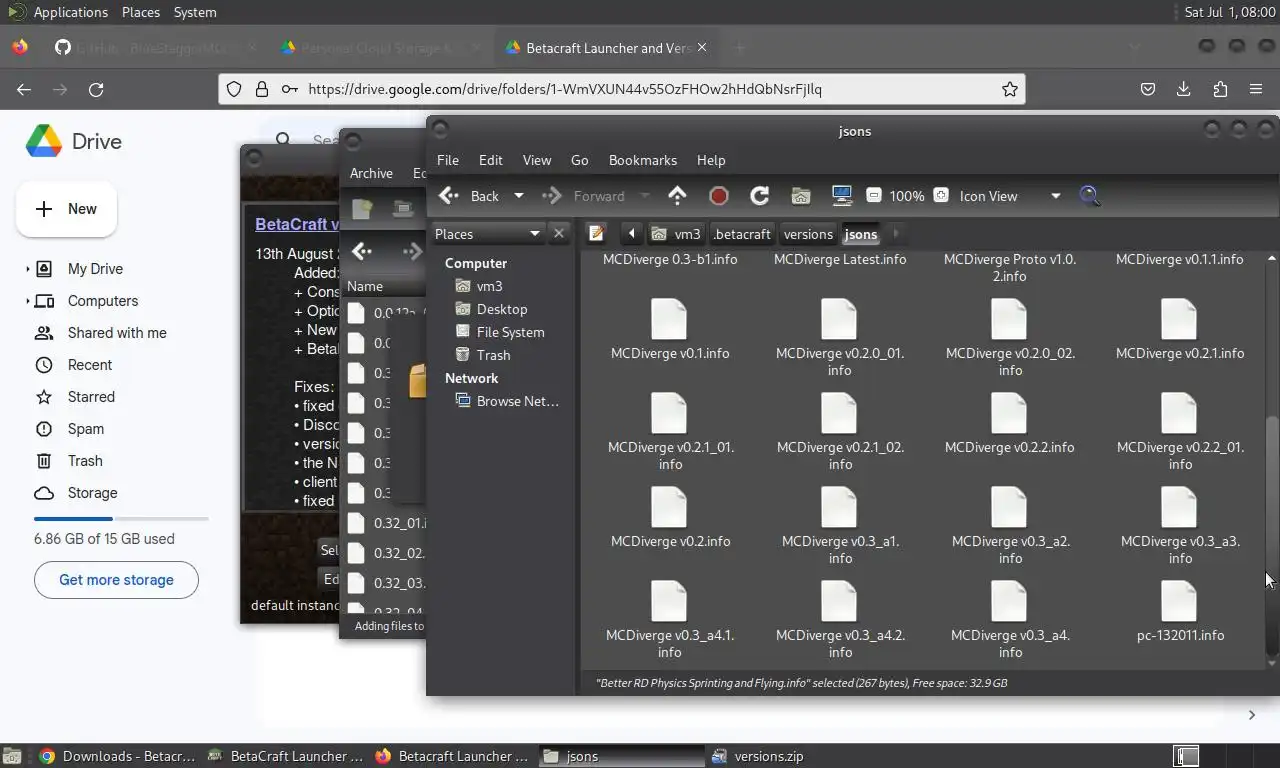Click the path bar left scroll arrow

[x=631, y=234]
